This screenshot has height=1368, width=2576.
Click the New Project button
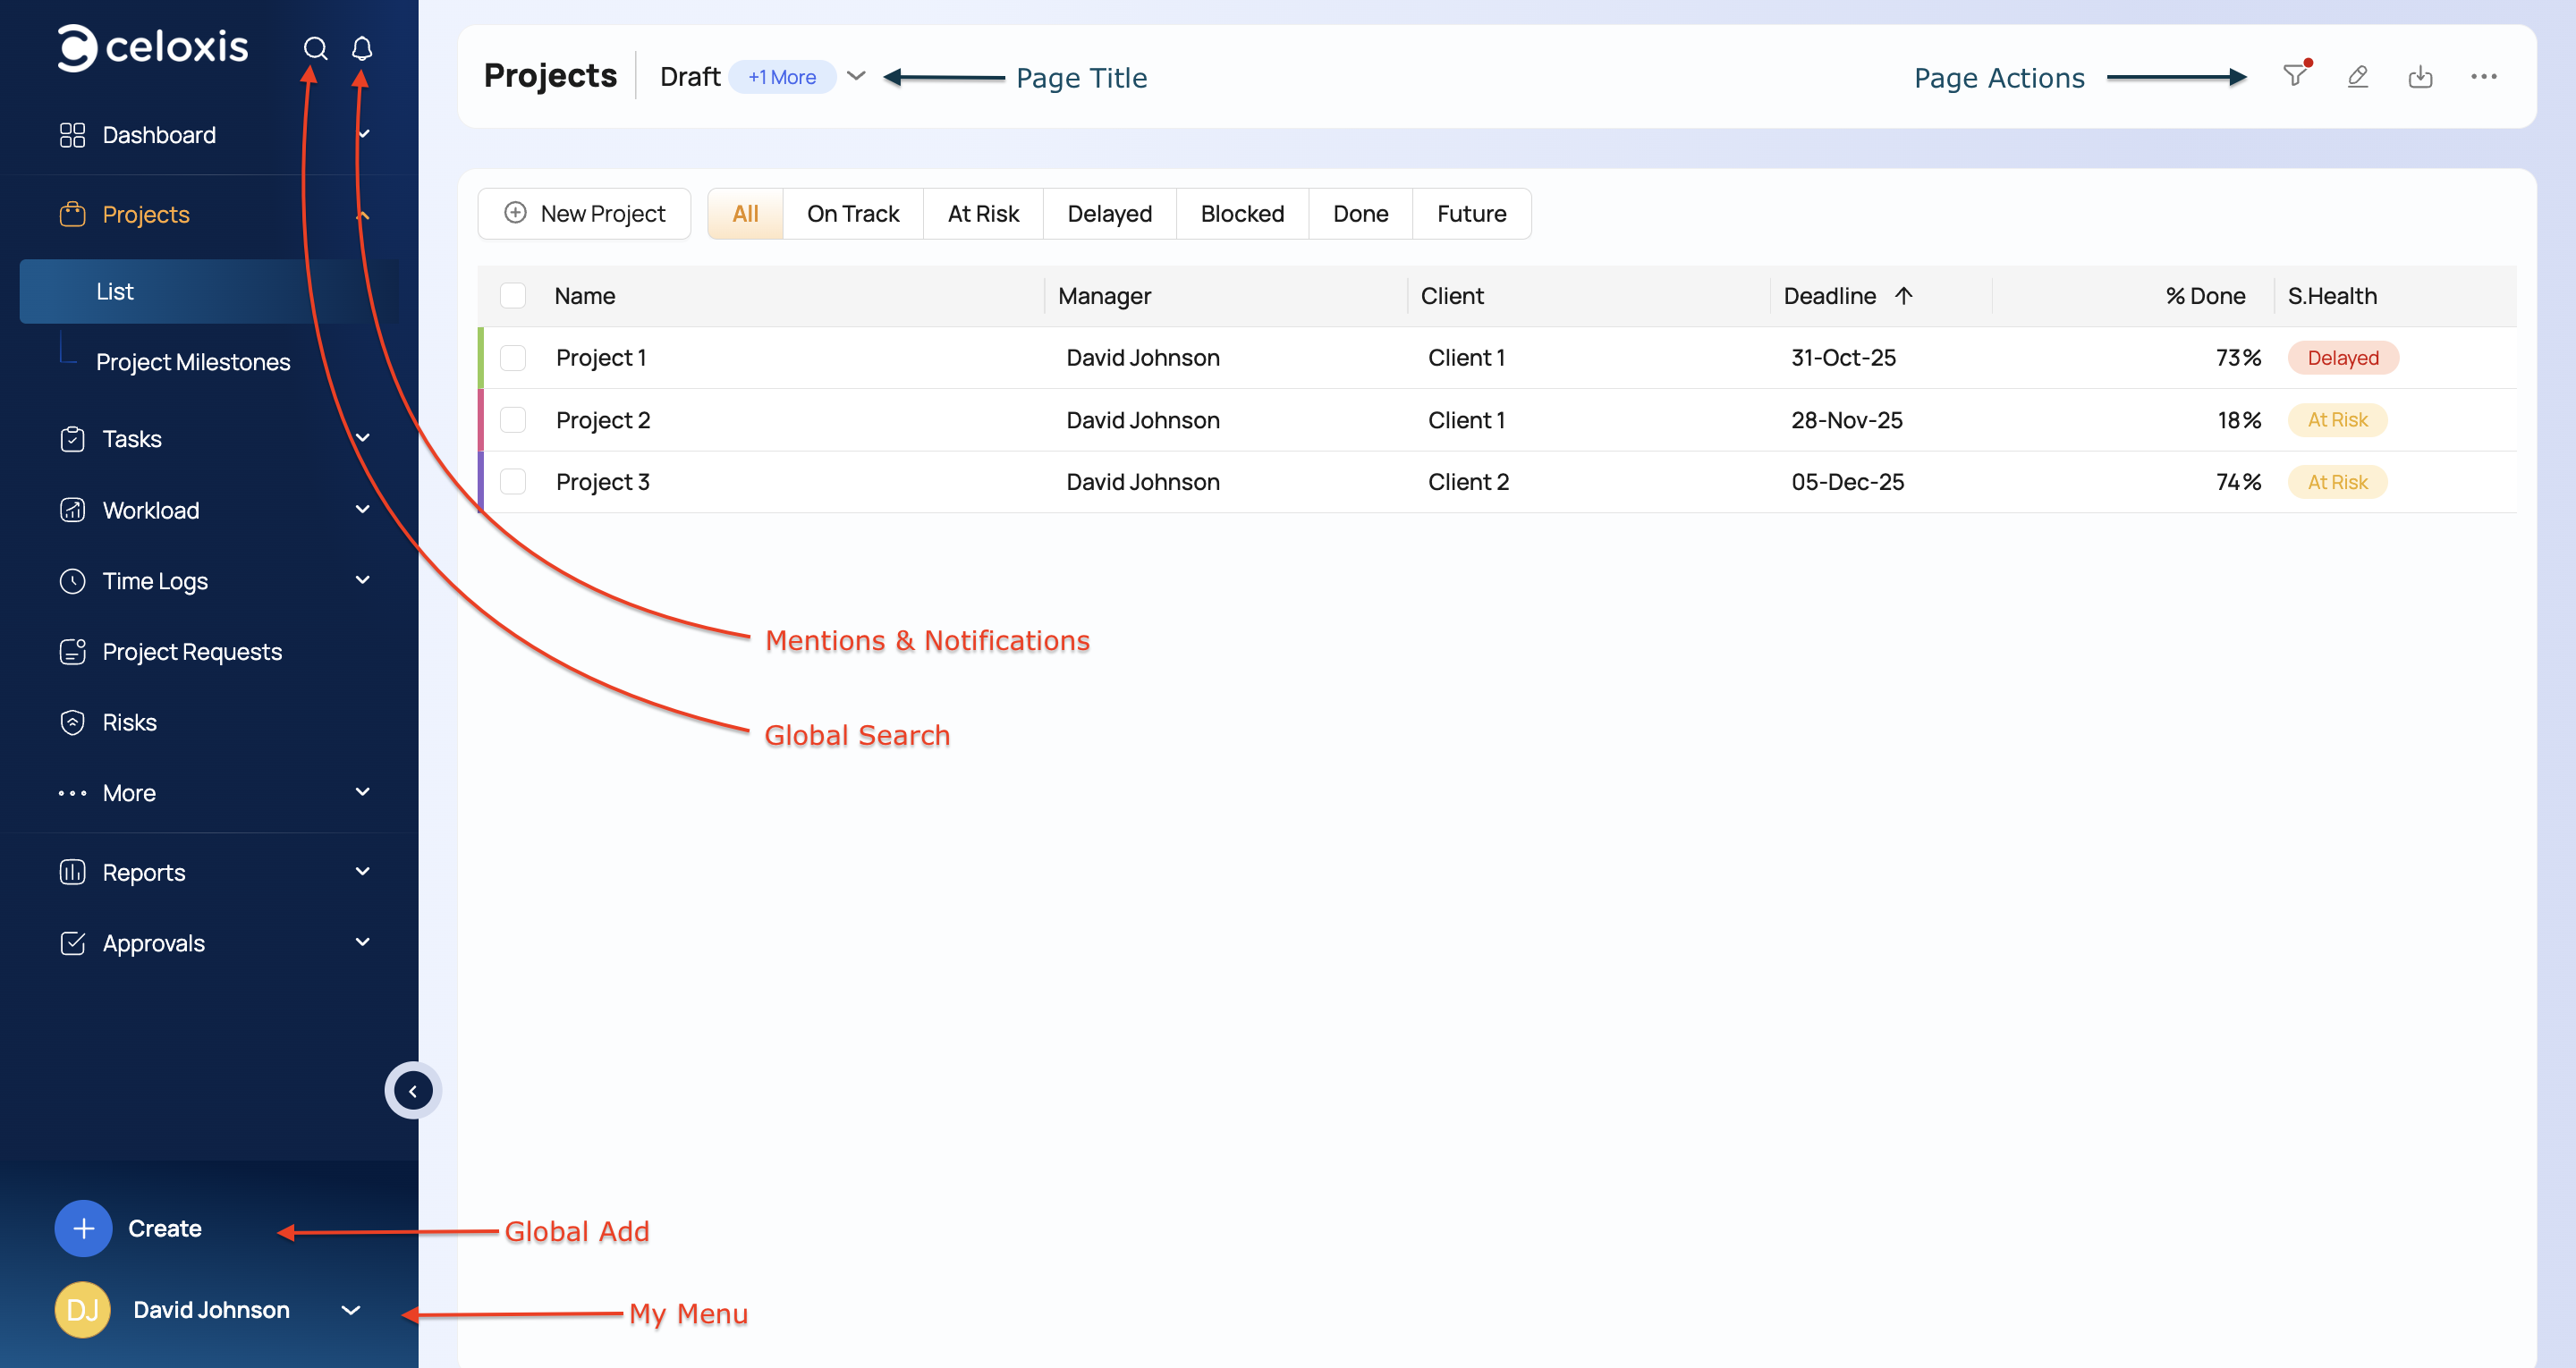pos(585,214)
